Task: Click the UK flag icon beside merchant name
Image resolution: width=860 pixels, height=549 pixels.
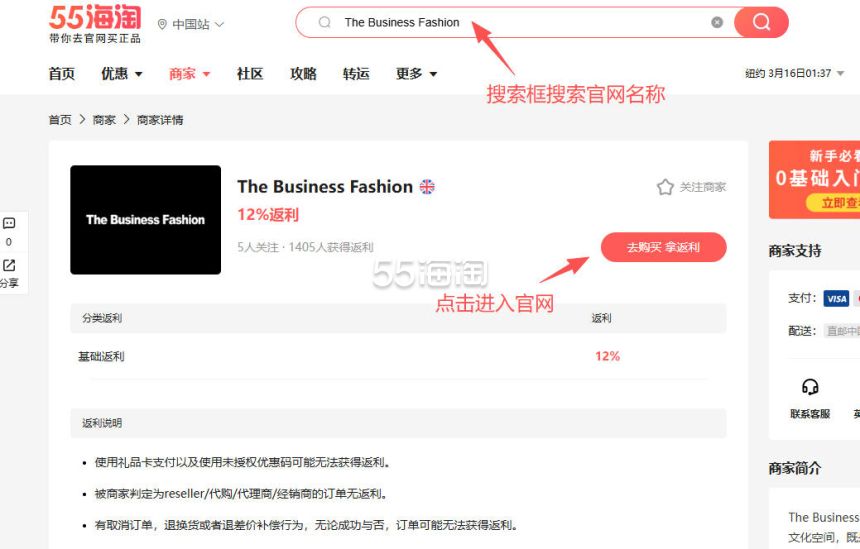Action: pos(427,187)
